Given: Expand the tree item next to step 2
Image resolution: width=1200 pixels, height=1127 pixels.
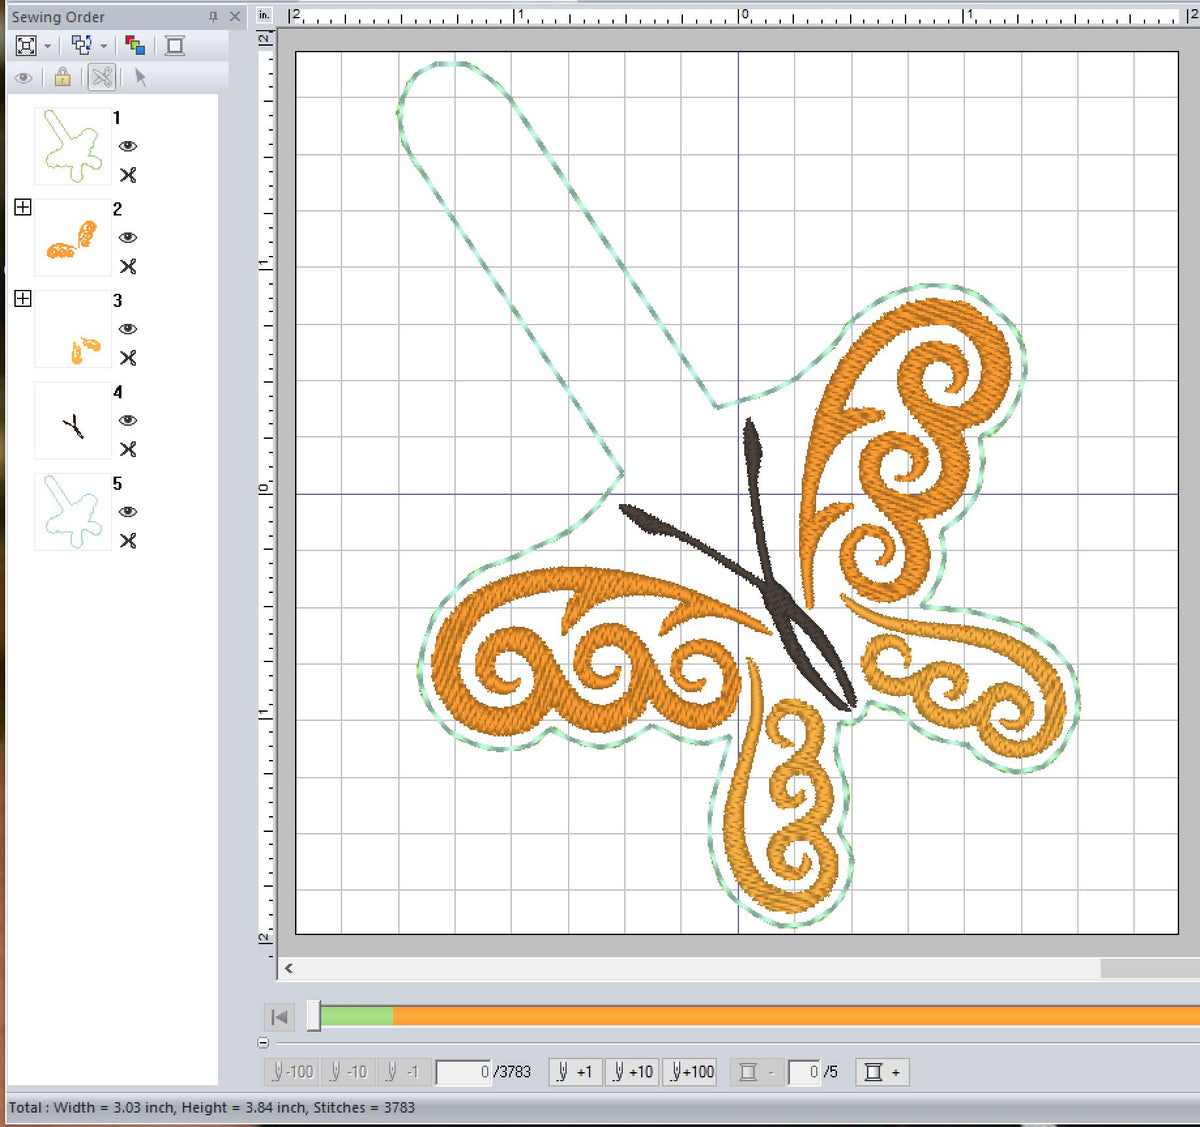Looking at the screenshot, I should point(22,207).
